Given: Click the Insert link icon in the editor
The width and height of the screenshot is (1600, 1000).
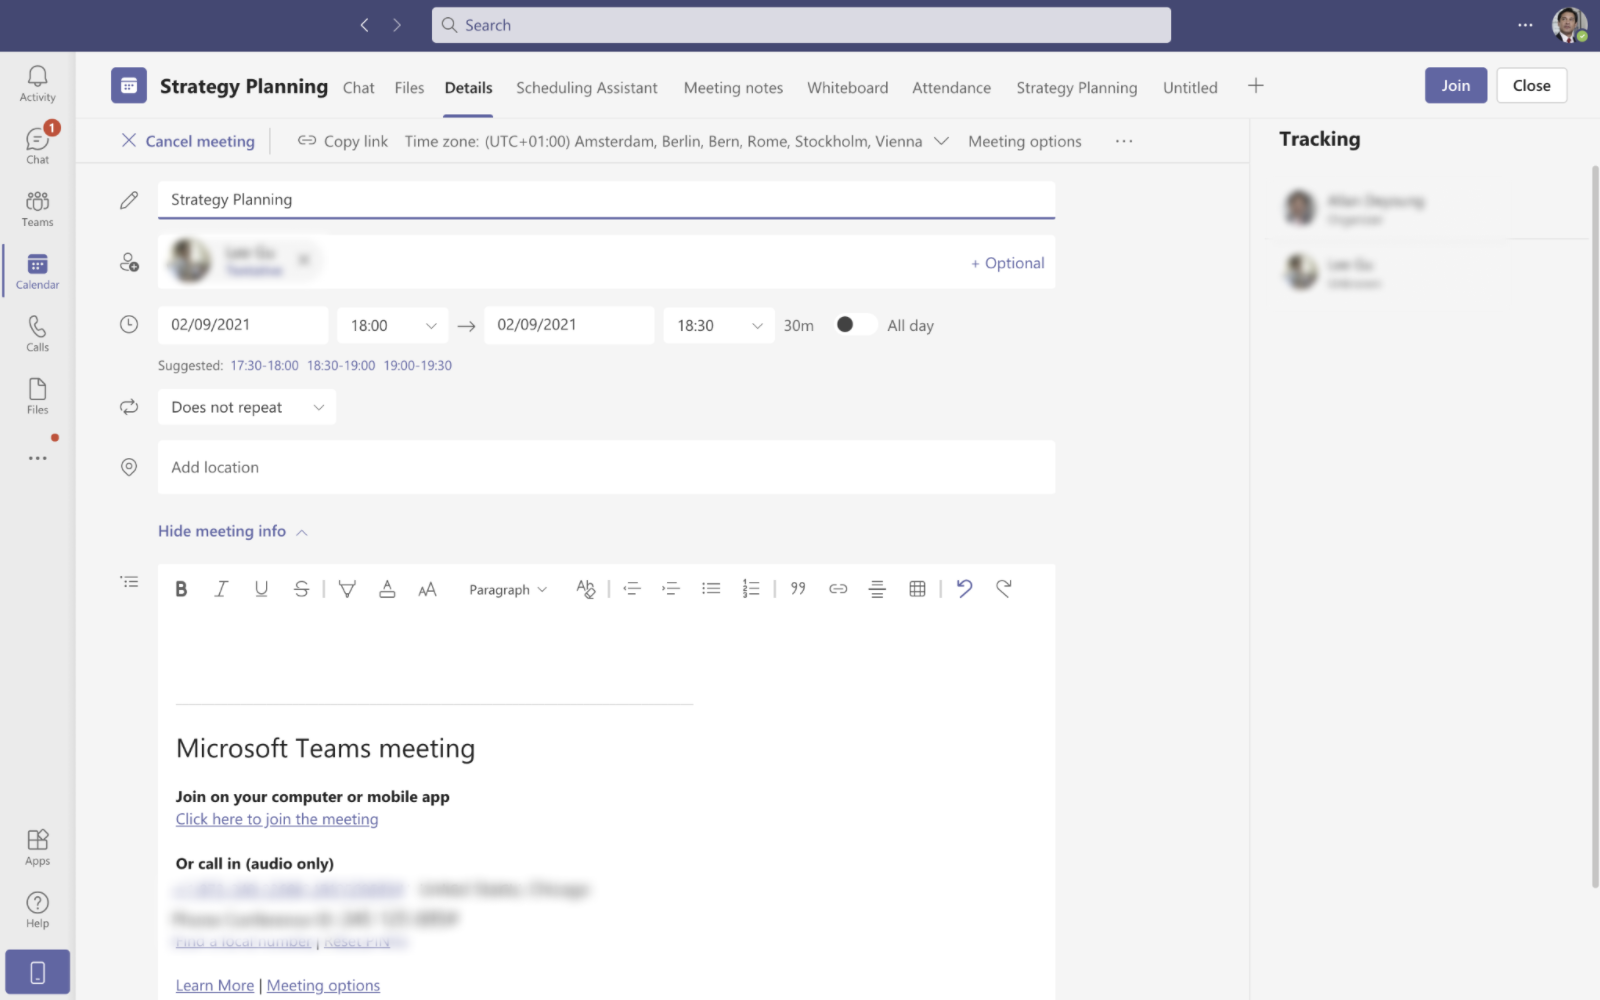Looking at the screenshot, I should (838, 589).
